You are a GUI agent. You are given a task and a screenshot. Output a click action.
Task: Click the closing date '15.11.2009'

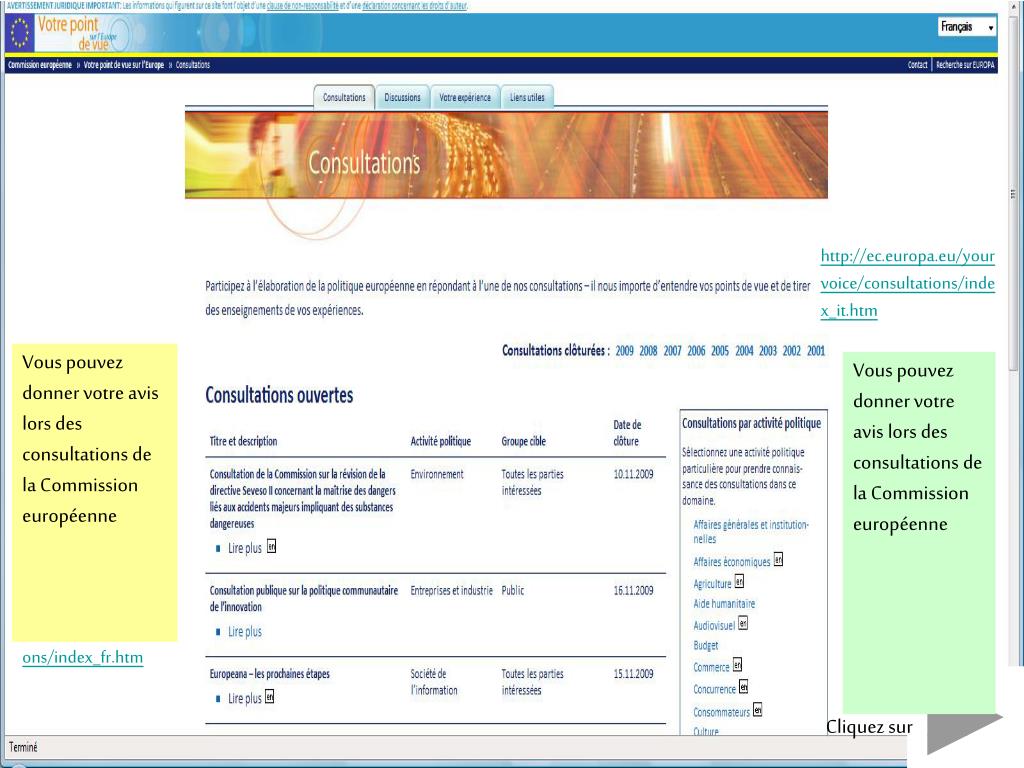pos(633,673)
